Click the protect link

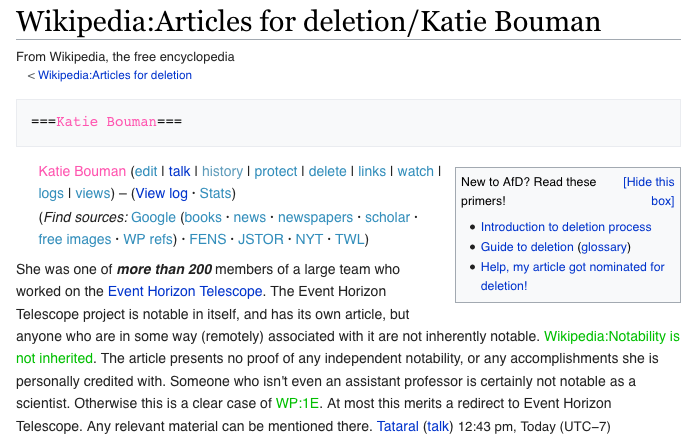[276, 171]
